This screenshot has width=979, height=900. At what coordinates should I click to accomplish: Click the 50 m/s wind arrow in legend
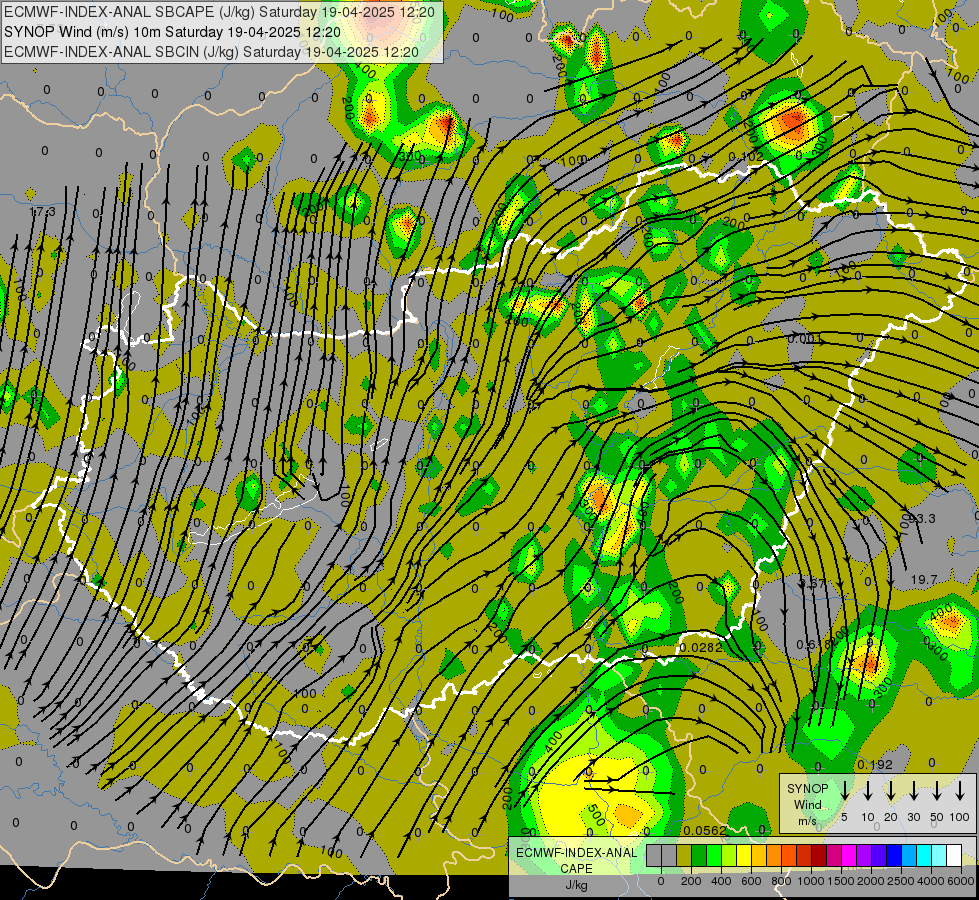pos(937,791)
